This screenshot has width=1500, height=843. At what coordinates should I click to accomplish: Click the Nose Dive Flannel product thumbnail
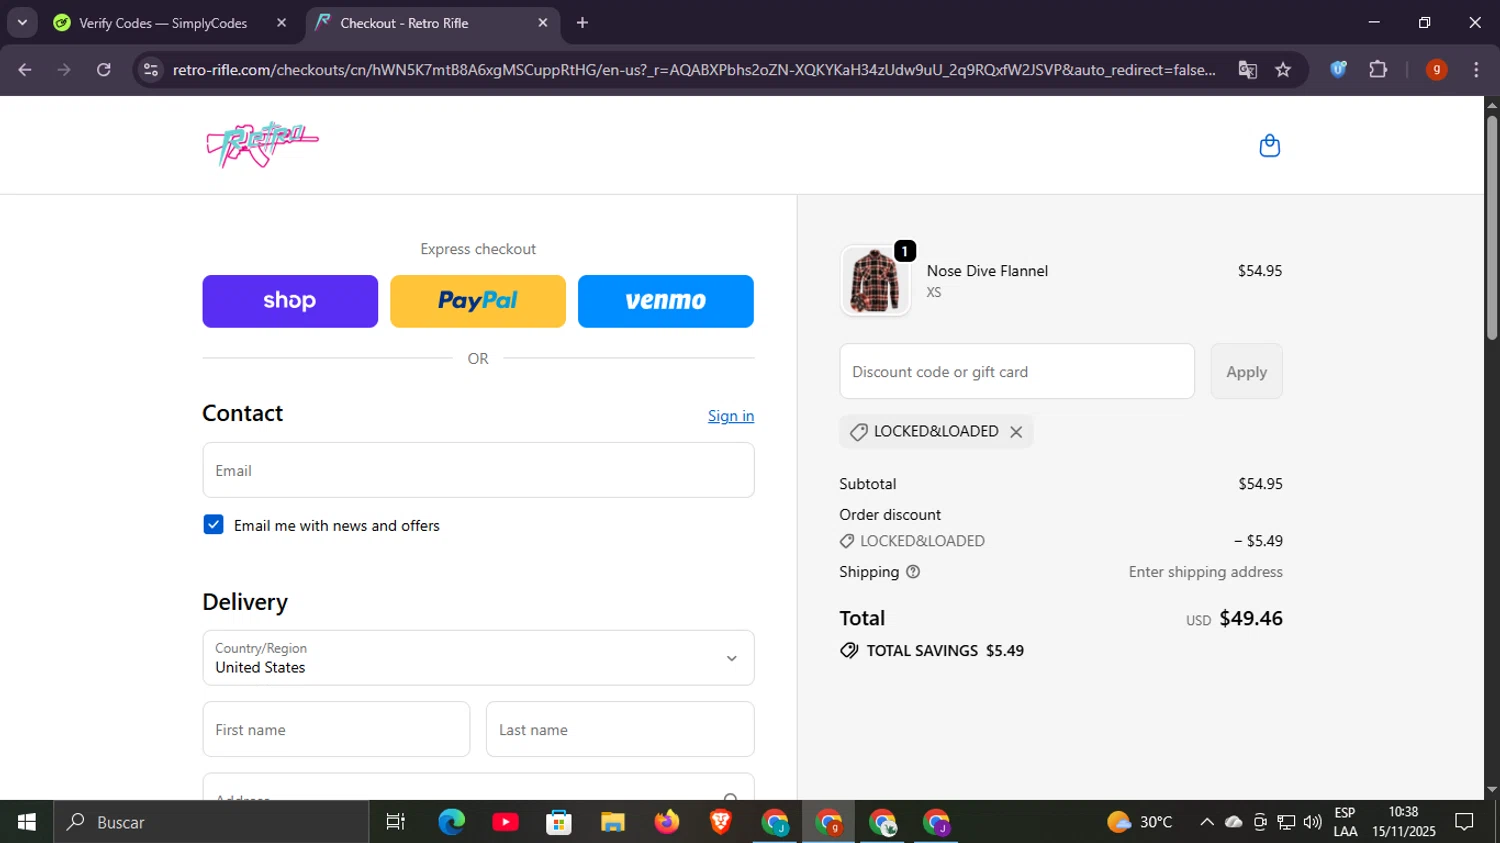[875, 281]
